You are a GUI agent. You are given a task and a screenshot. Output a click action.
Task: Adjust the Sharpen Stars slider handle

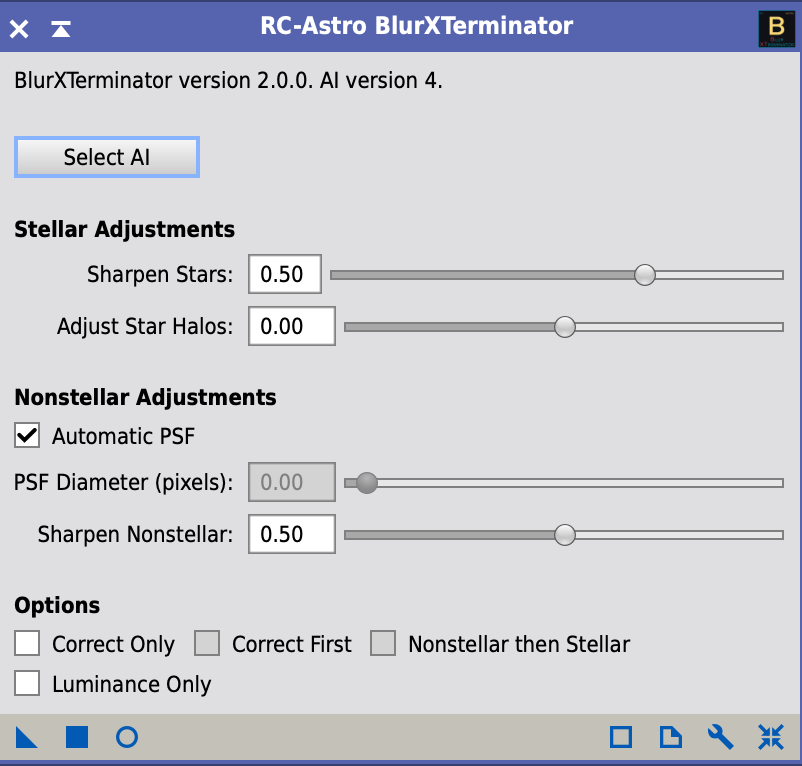(x=644, y=275)
